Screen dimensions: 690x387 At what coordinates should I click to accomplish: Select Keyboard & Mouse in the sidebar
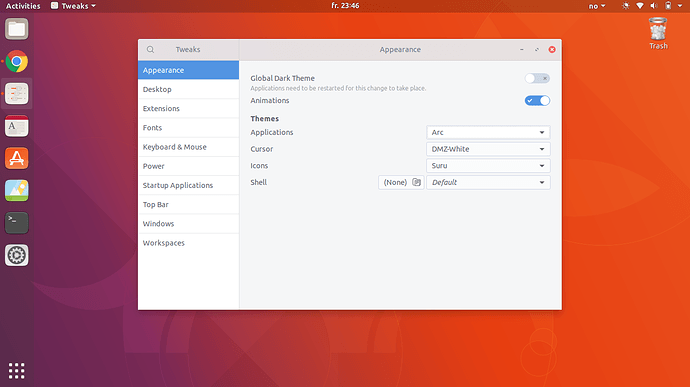(x=188, y=147)
